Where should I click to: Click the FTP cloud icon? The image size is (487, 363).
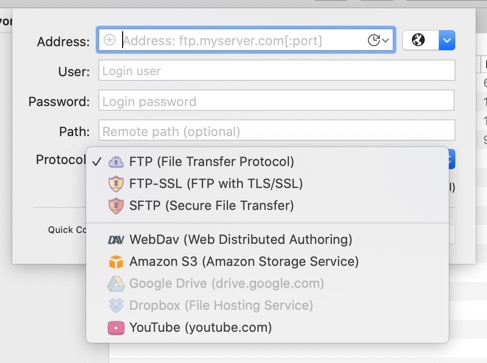116,162
